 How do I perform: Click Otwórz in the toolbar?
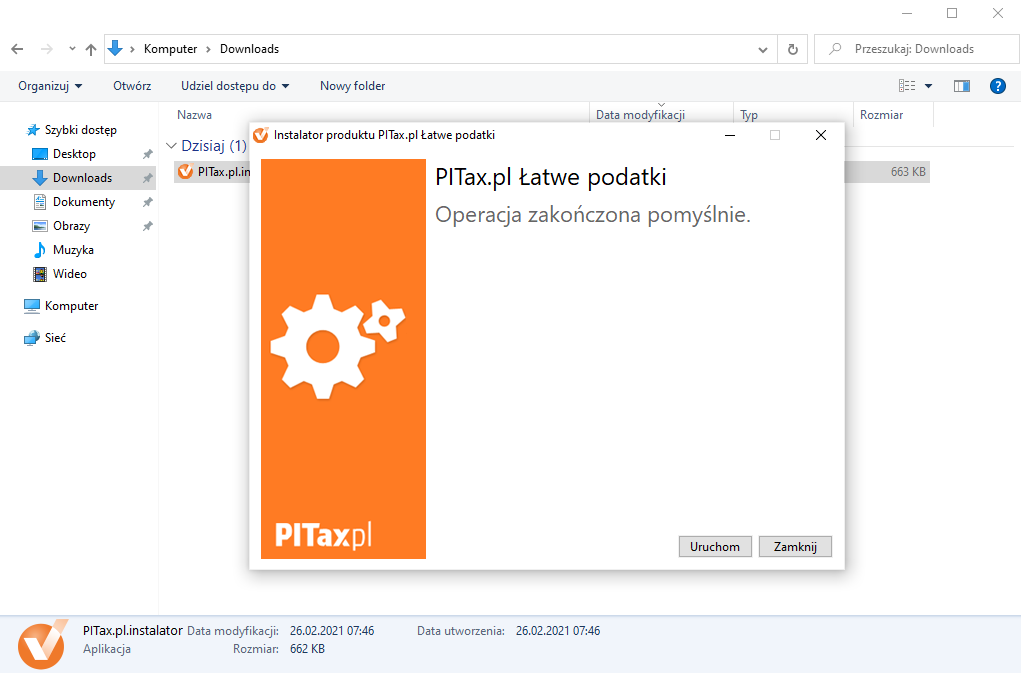132,86
